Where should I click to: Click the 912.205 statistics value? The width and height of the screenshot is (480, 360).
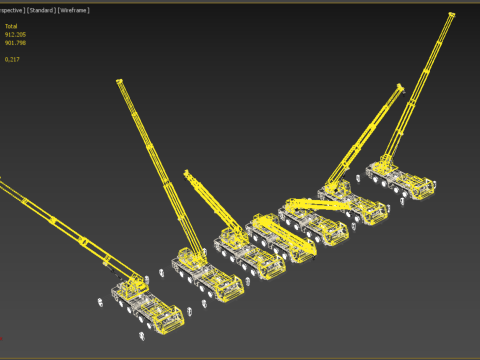[15, 34]
